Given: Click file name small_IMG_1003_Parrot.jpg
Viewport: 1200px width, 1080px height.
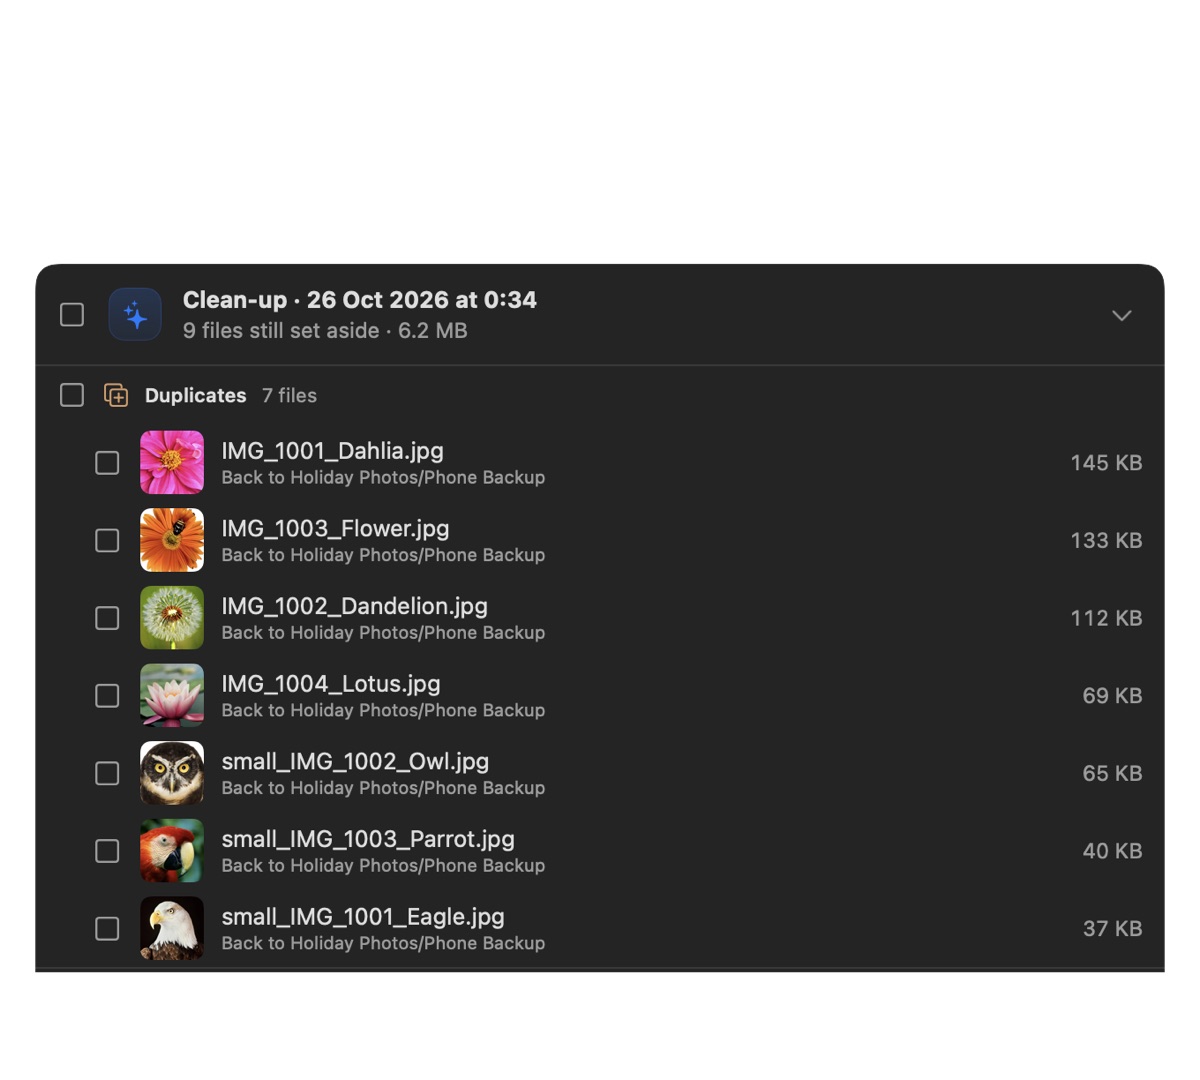Looking at the screenshot, I should pos(368,839).
